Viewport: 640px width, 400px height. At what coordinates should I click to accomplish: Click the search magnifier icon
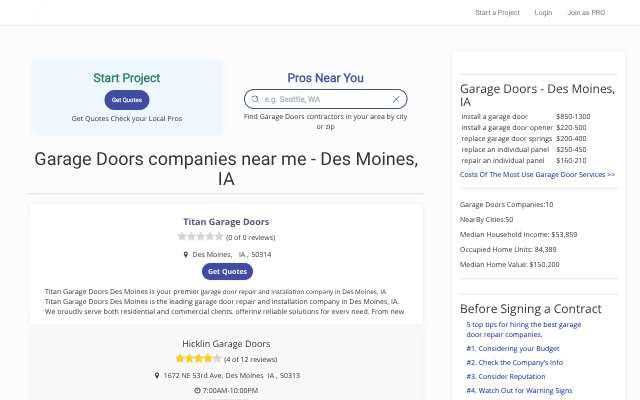(255, 99)
